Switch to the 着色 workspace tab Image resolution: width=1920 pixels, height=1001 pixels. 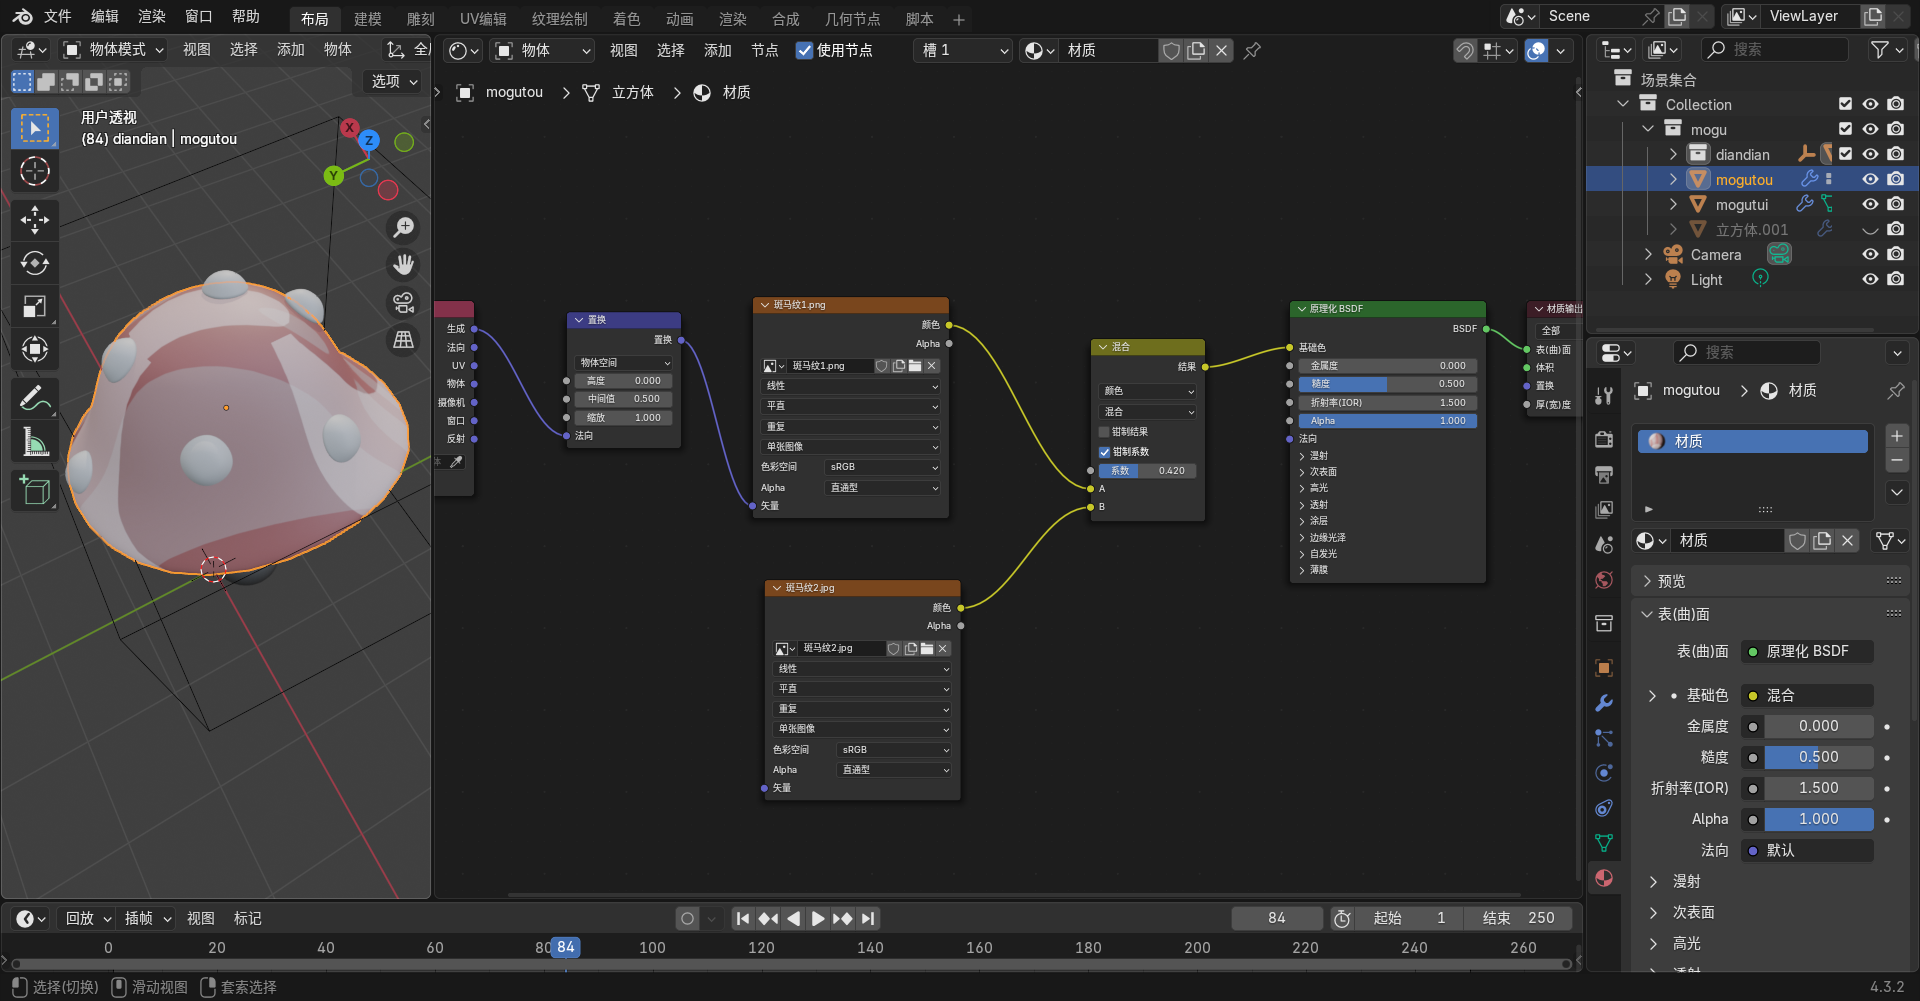tap(626, 19)
